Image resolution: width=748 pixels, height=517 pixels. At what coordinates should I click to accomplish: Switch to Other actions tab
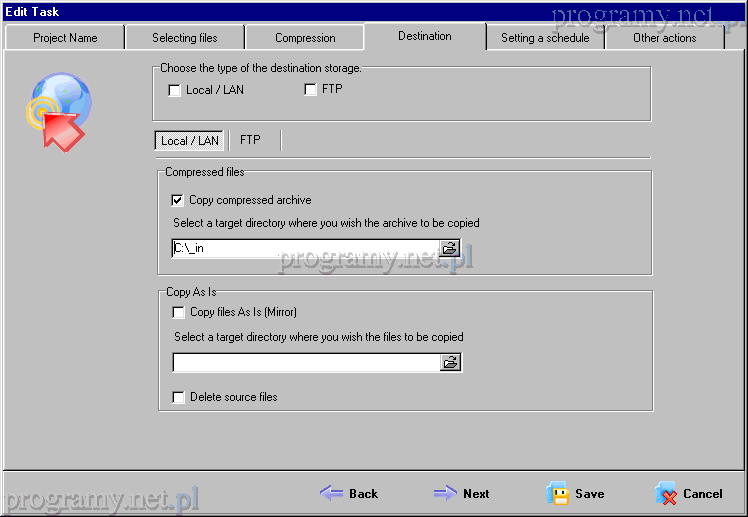pyautogui.click(x=665, y=38)
